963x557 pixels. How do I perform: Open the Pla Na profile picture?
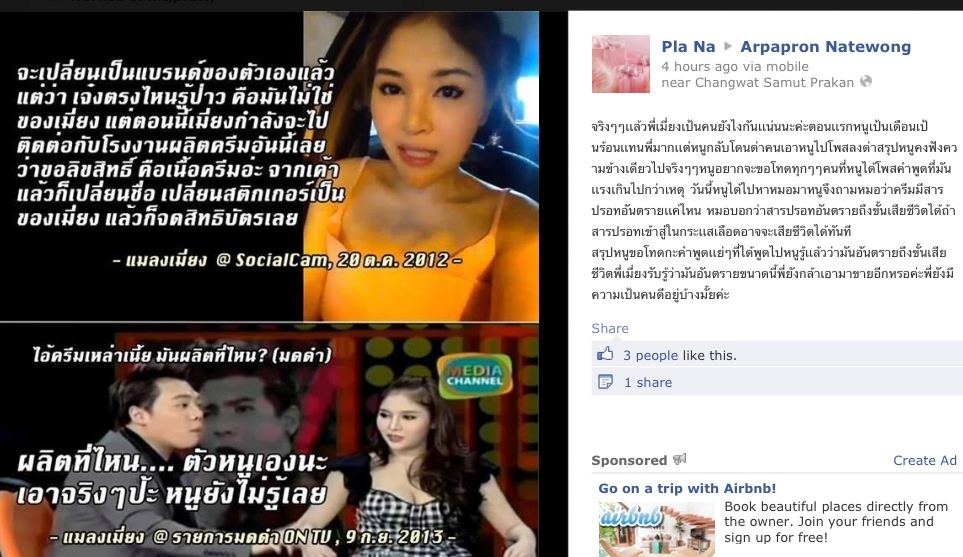tap(620, 64)
